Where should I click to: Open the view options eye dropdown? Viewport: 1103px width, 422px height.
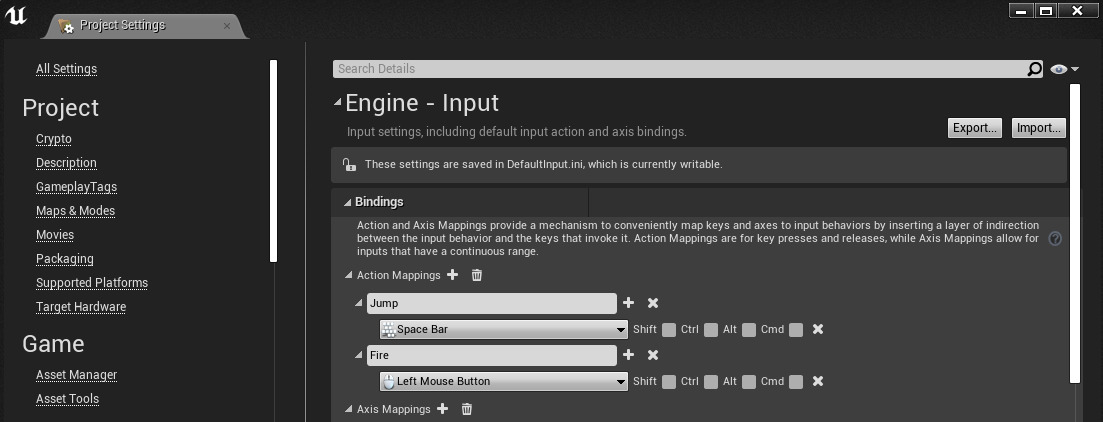[1064, 69]
